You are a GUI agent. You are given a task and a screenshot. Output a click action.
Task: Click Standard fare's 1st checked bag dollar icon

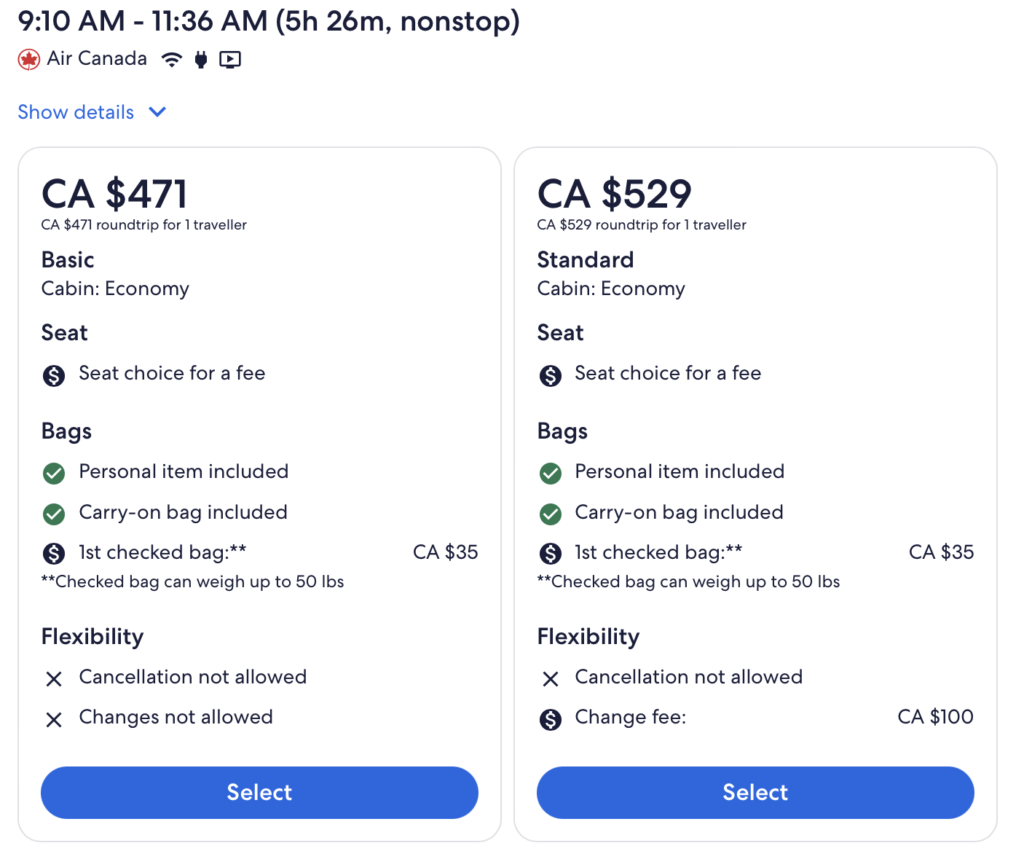pyautogui.click(x=550, y=554)
